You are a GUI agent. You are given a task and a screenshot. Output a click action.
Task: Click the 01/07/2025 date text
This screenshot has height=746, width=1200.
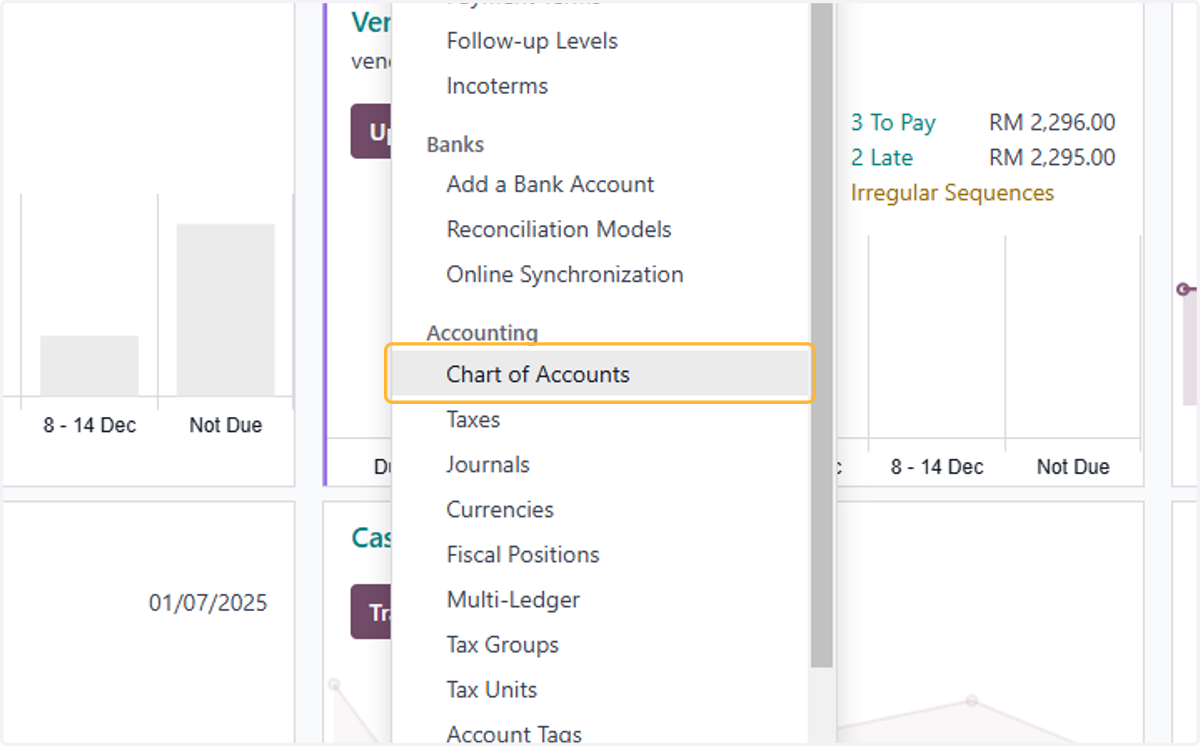(208, 603)
